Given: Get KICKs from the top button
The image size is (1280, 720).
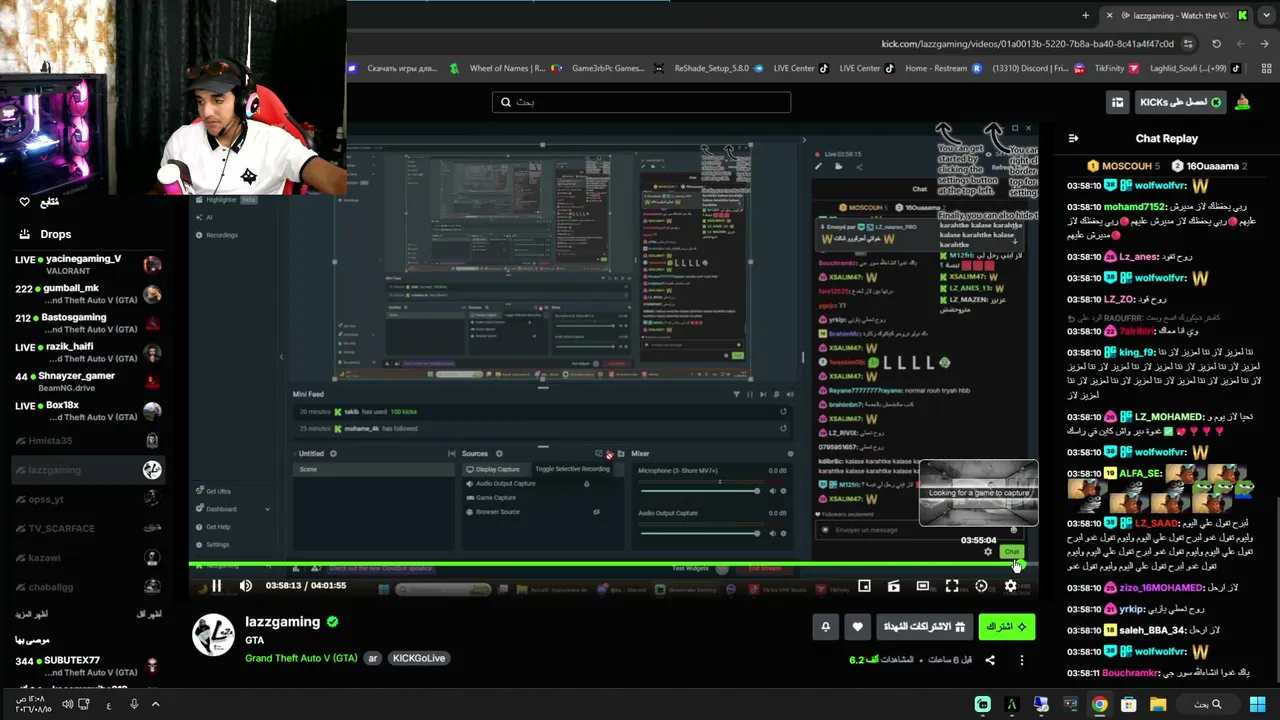Looking at the screenshot, I should click(1180, 102).
